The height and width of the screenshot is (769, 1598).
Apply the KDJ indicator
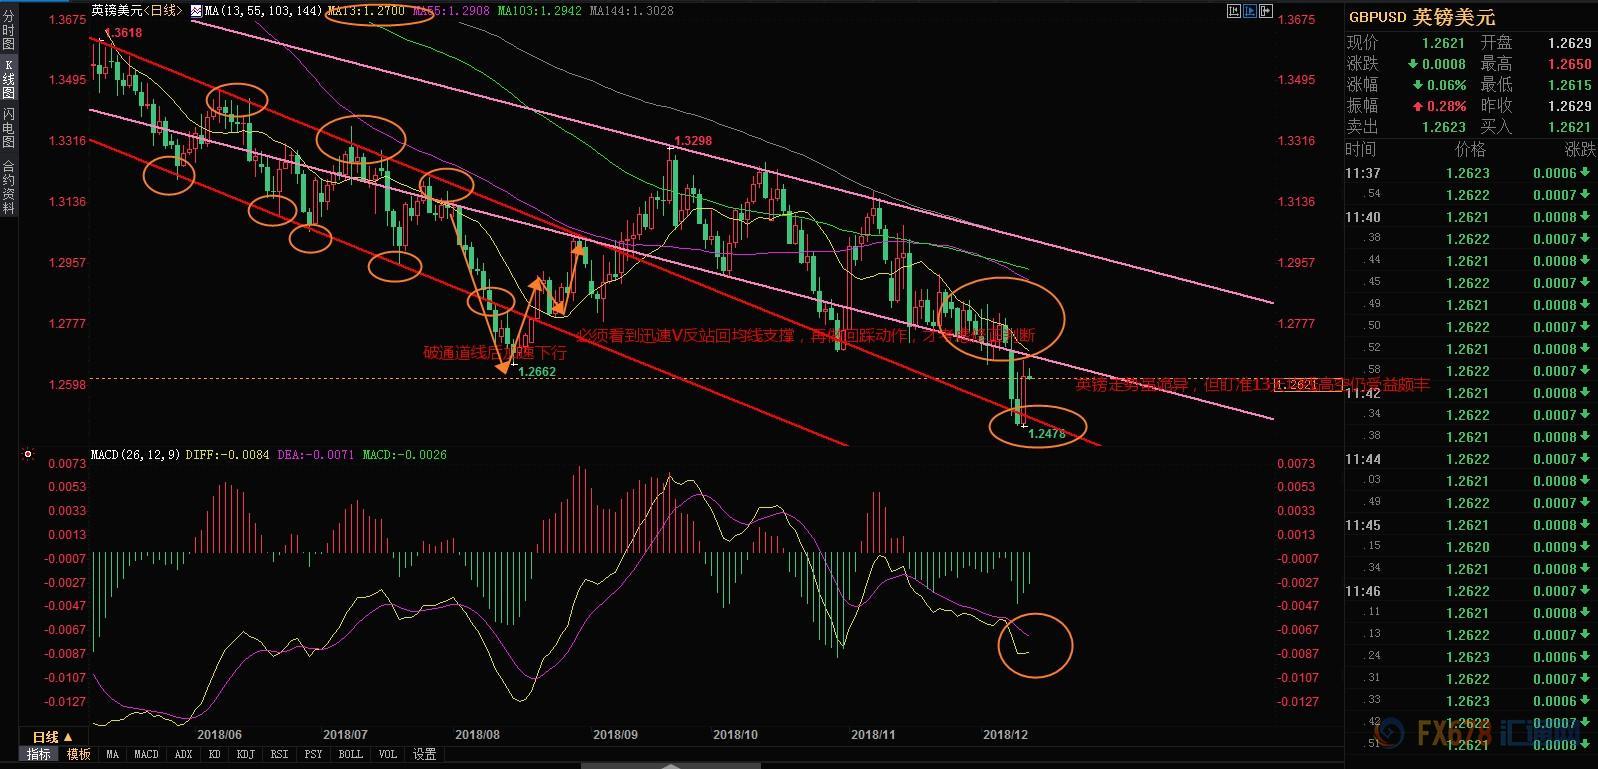coord(245,754)
